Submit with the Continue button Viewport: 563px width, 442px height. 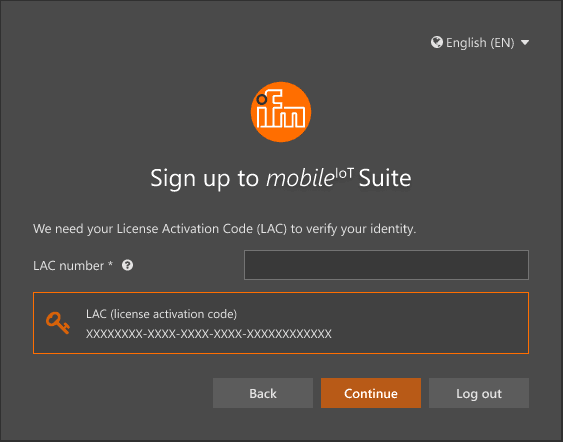tap(371, 393)
